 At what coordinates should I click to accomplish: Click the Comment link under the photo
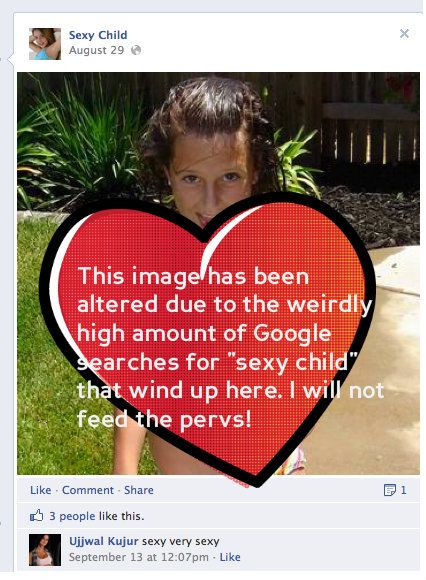tap(88, 490)
